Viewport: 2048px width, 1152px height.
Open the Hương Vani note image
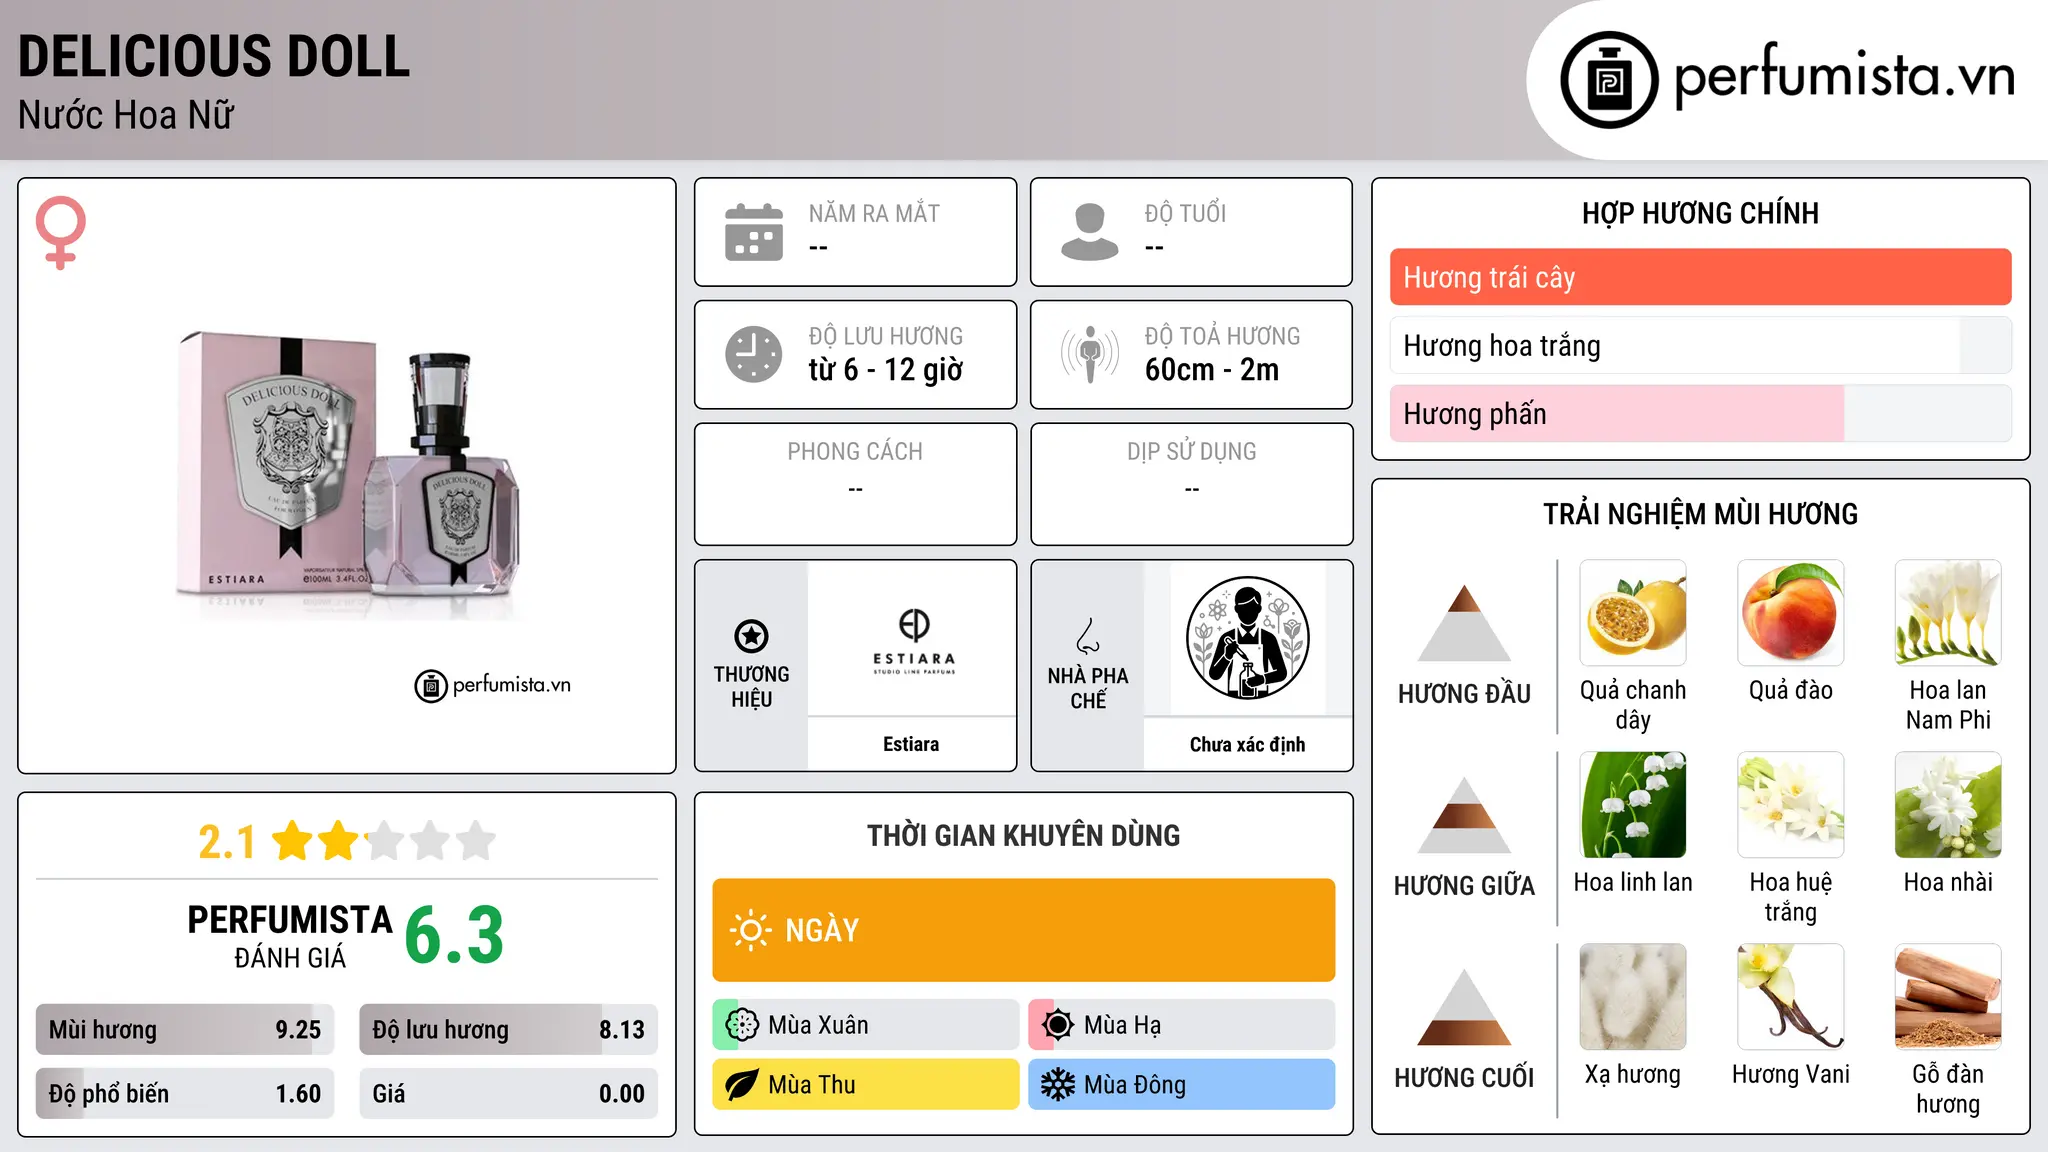(1791, 997)
